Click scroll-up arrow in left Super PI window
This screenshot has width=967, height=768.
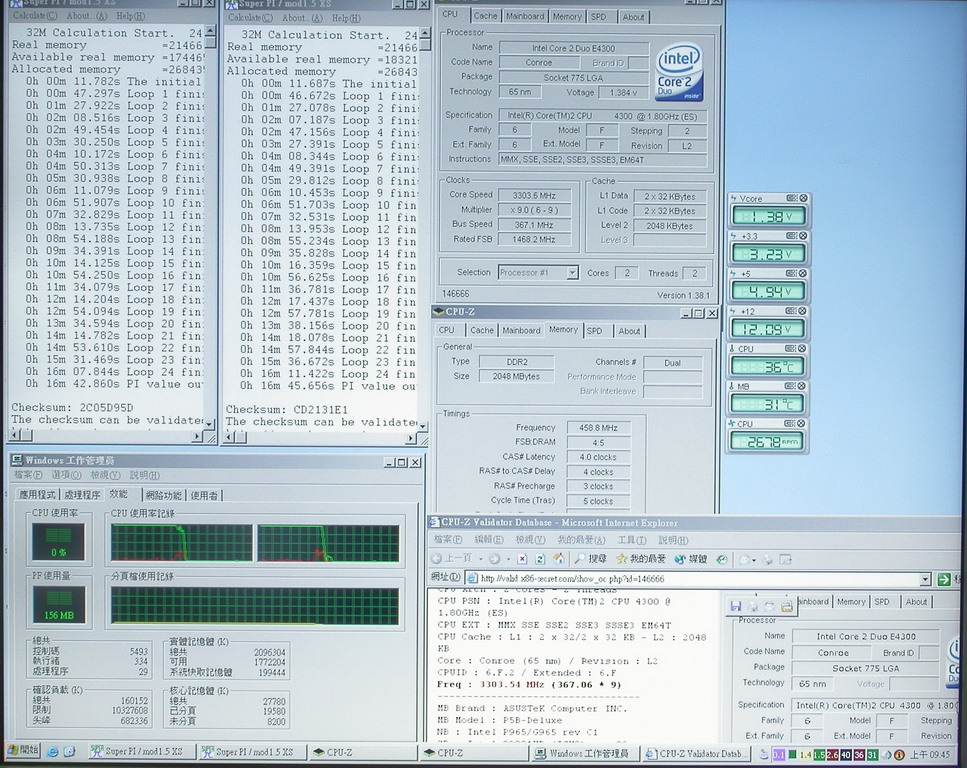(210, 30)
